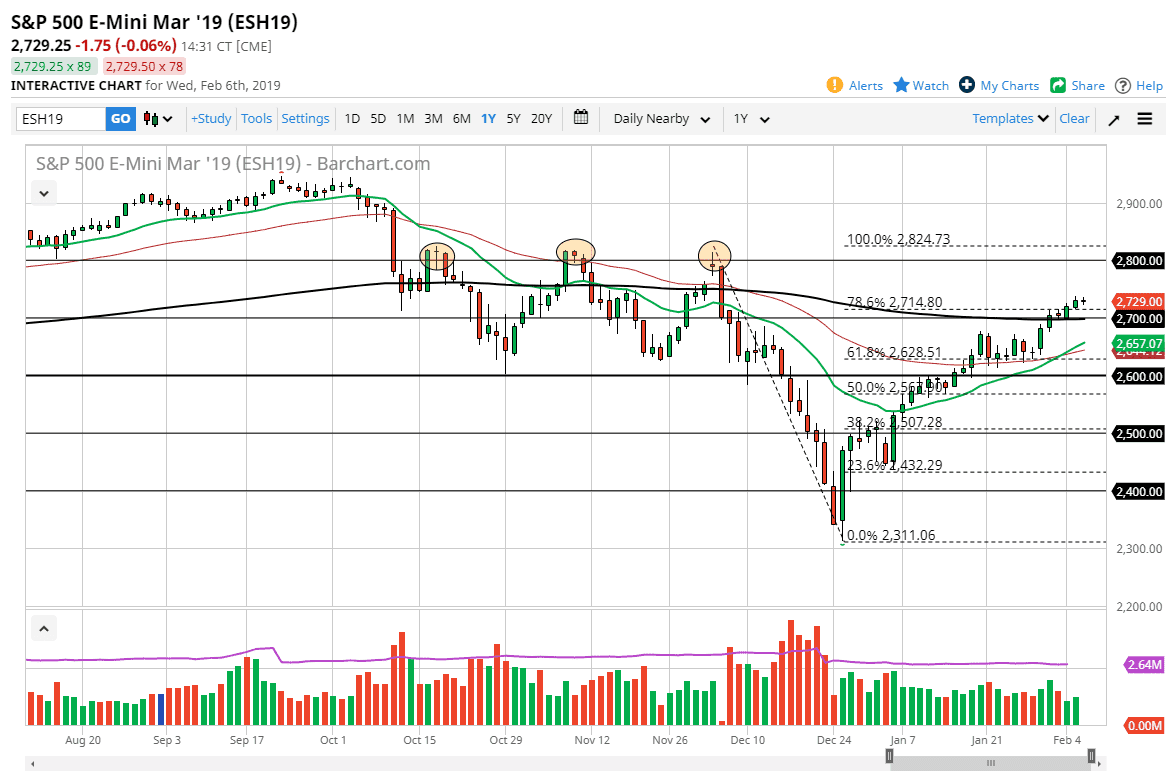
Task: Open the hamburger chart menu icon
Action: (1144, 118)
